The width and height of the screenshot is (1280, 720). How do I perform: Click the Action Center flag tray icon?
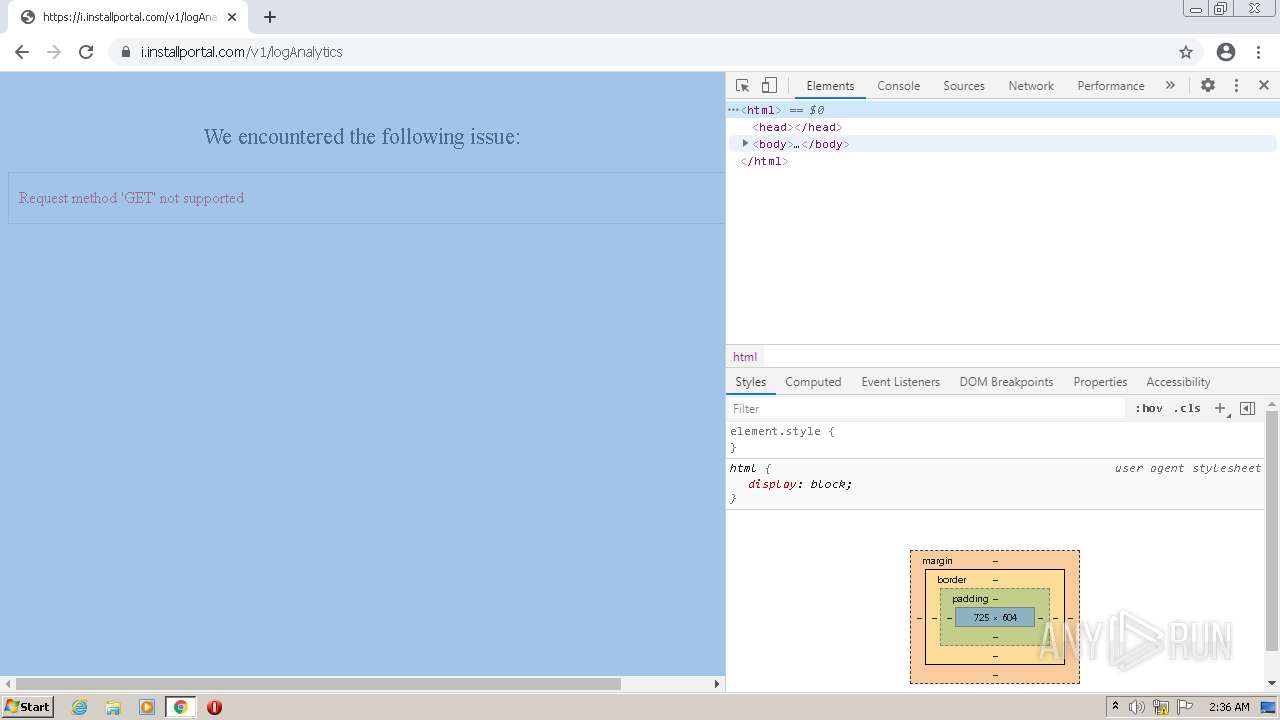tap(1185, 707)
